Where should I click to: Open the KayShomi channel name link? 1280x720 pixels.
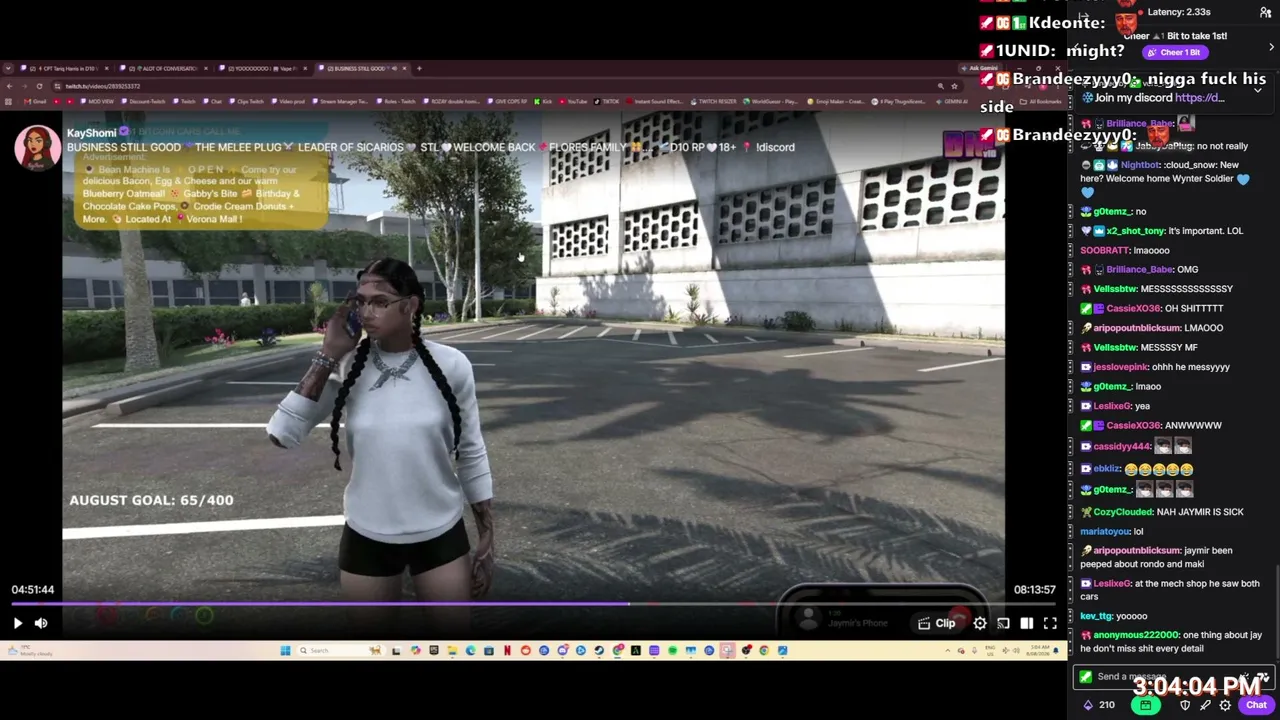(91, 133)
